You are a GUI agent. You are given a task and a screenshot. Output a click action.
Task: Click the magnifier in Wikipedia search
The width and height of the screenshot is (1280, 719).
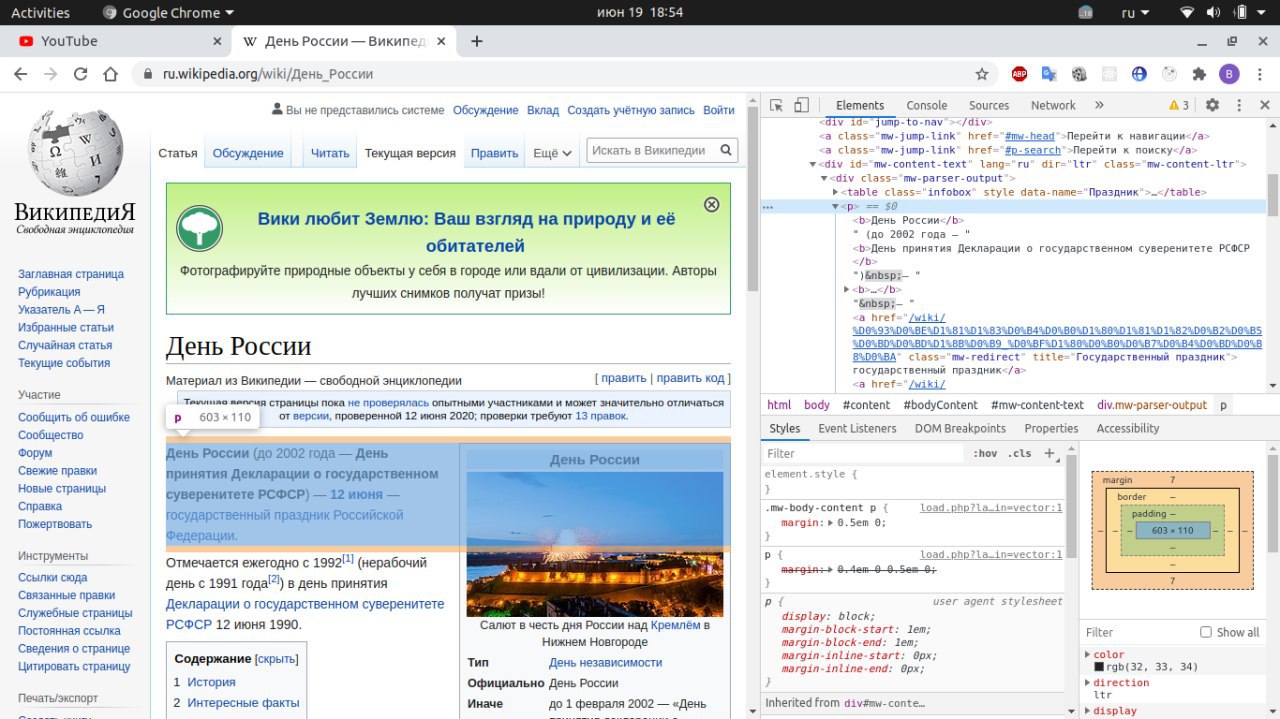[726, 151]
